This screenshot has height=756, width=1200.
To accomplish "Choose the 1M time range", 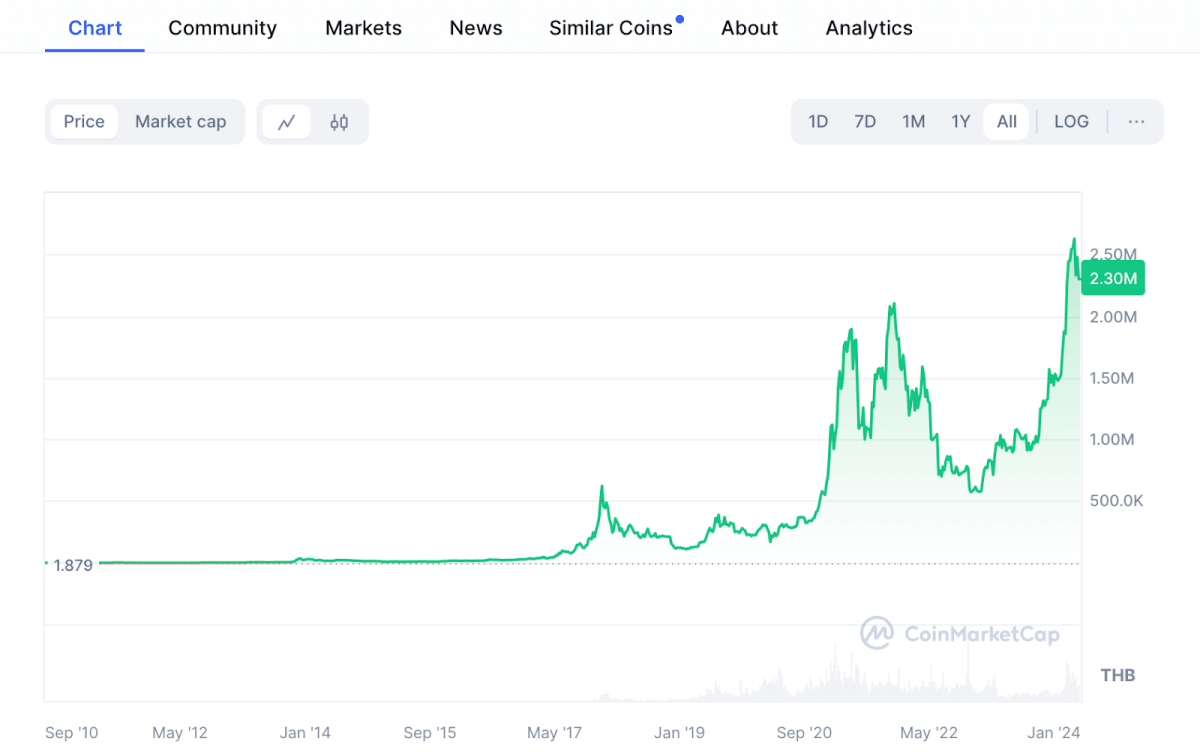I will [x=913, y=122].
